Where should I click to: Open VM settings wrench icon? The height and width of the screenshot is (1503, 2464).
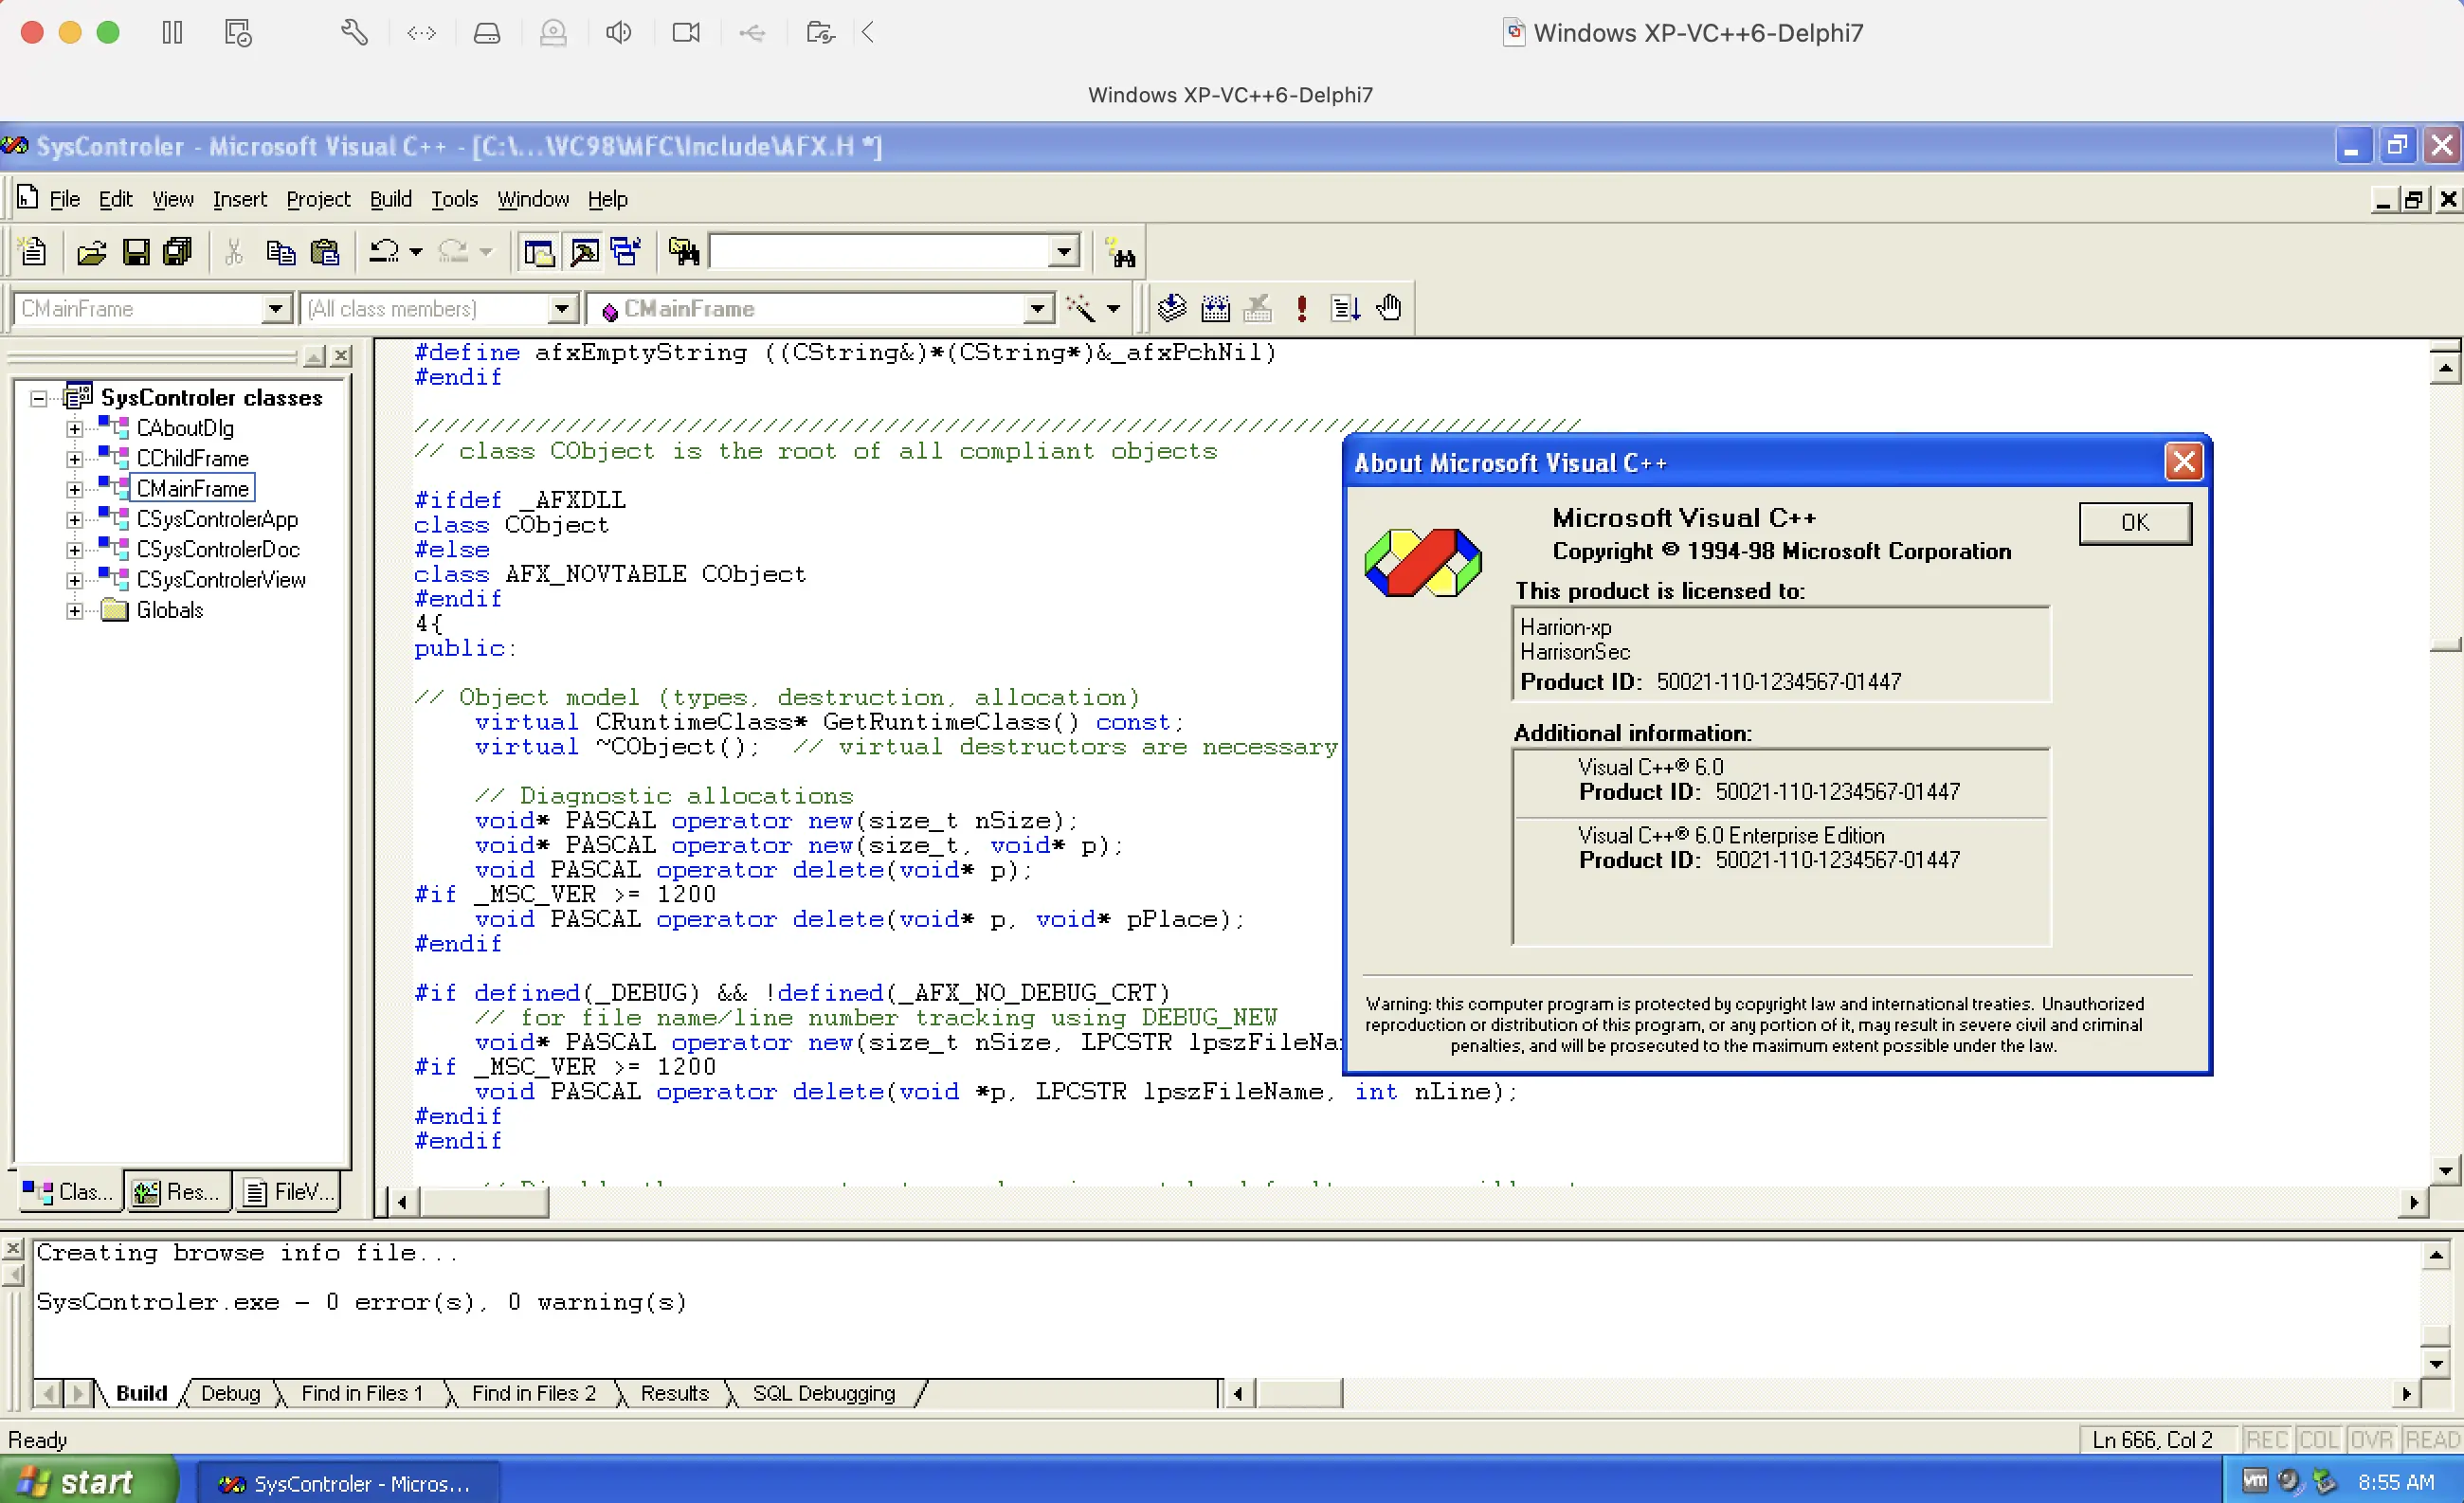tap(354, 33)
